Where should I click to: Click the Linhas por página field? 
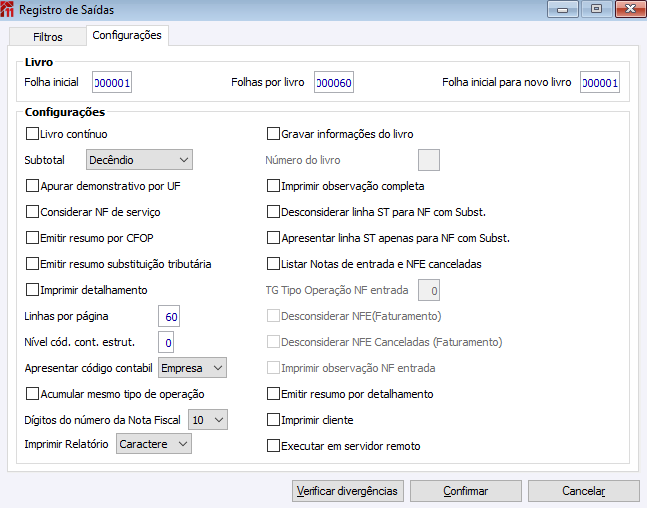click(x=171, y=317)
